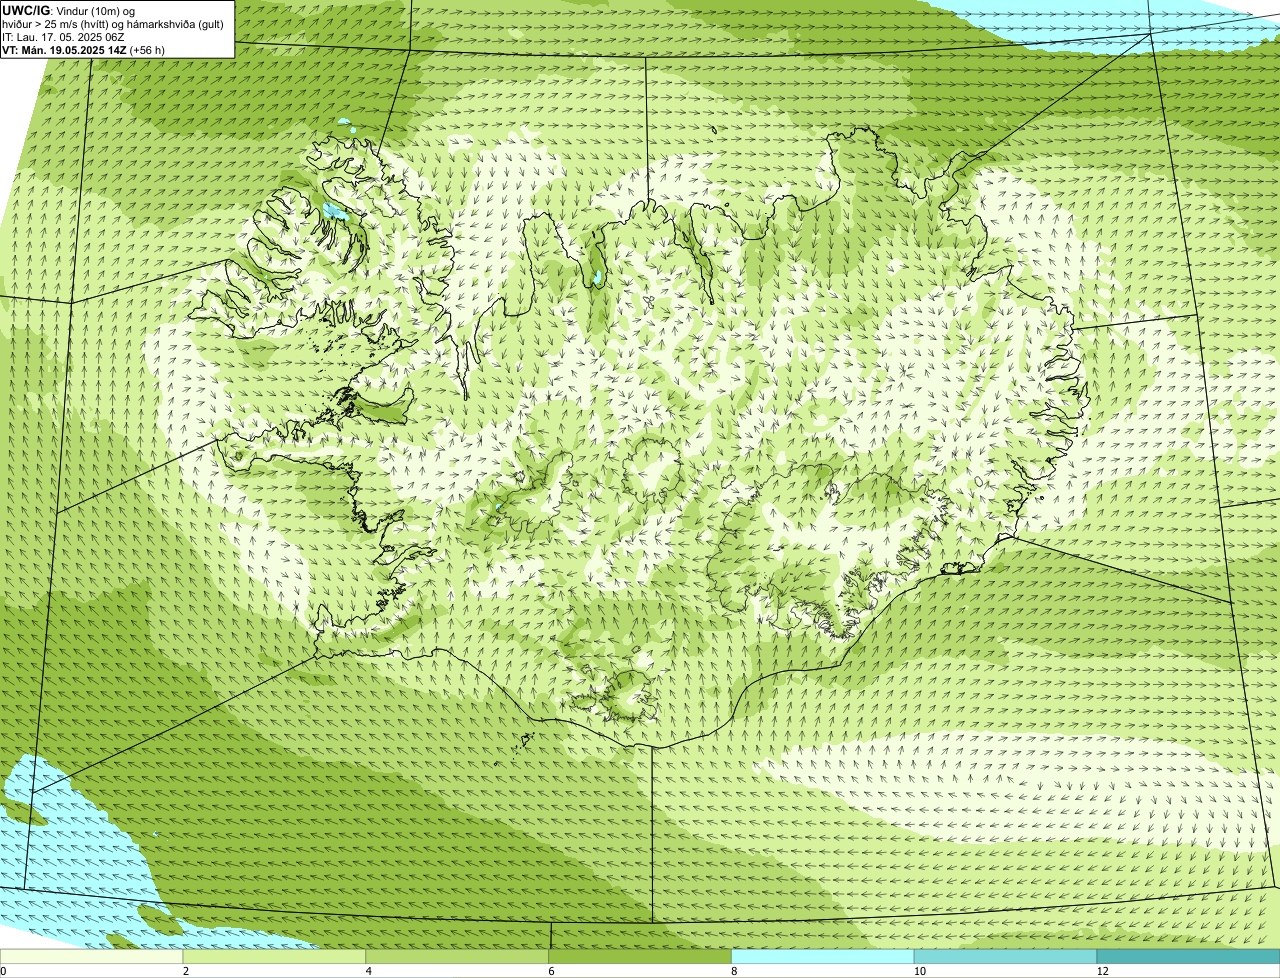Click the 2–4 m/s light green legend swatch
This screenshot has width=1280, height=978.
tap(275, 956)
